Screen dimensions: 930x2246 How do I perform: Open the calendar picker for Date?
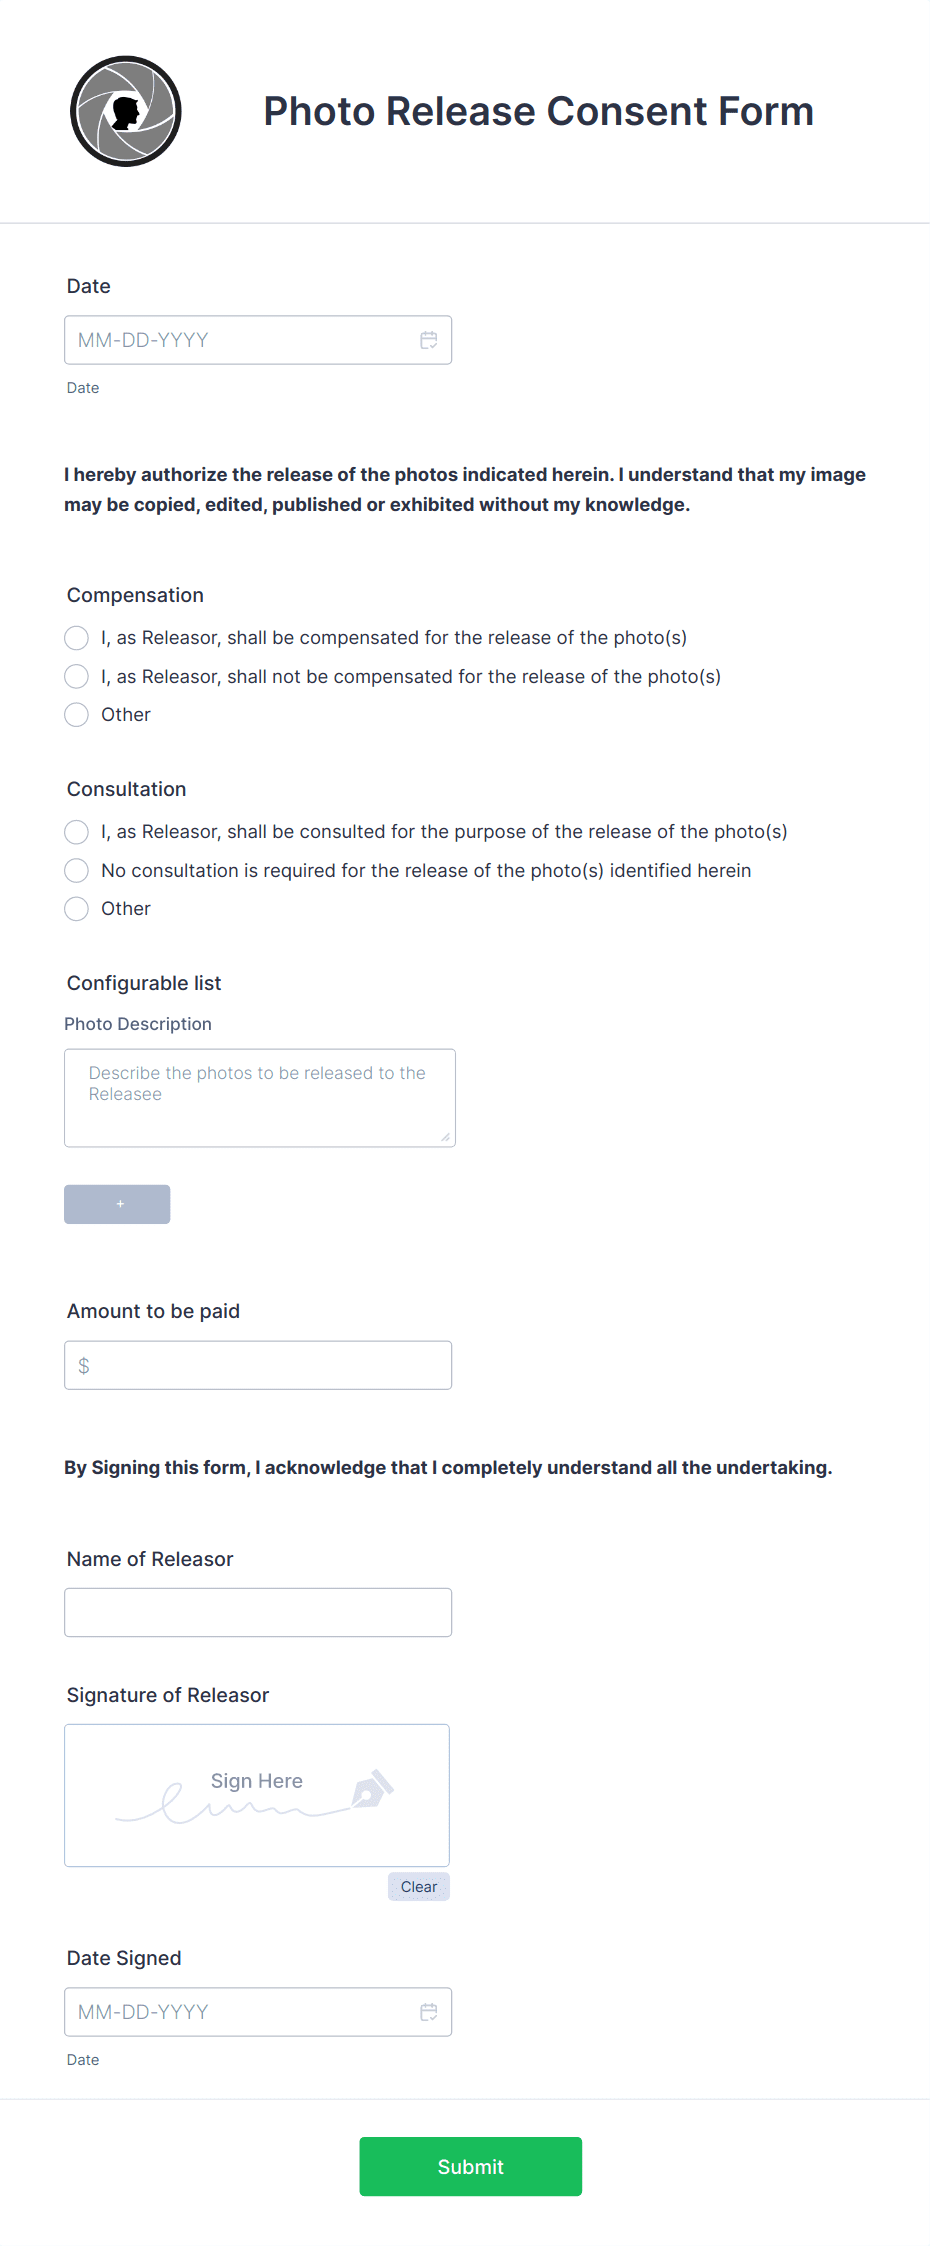(429, 340)
